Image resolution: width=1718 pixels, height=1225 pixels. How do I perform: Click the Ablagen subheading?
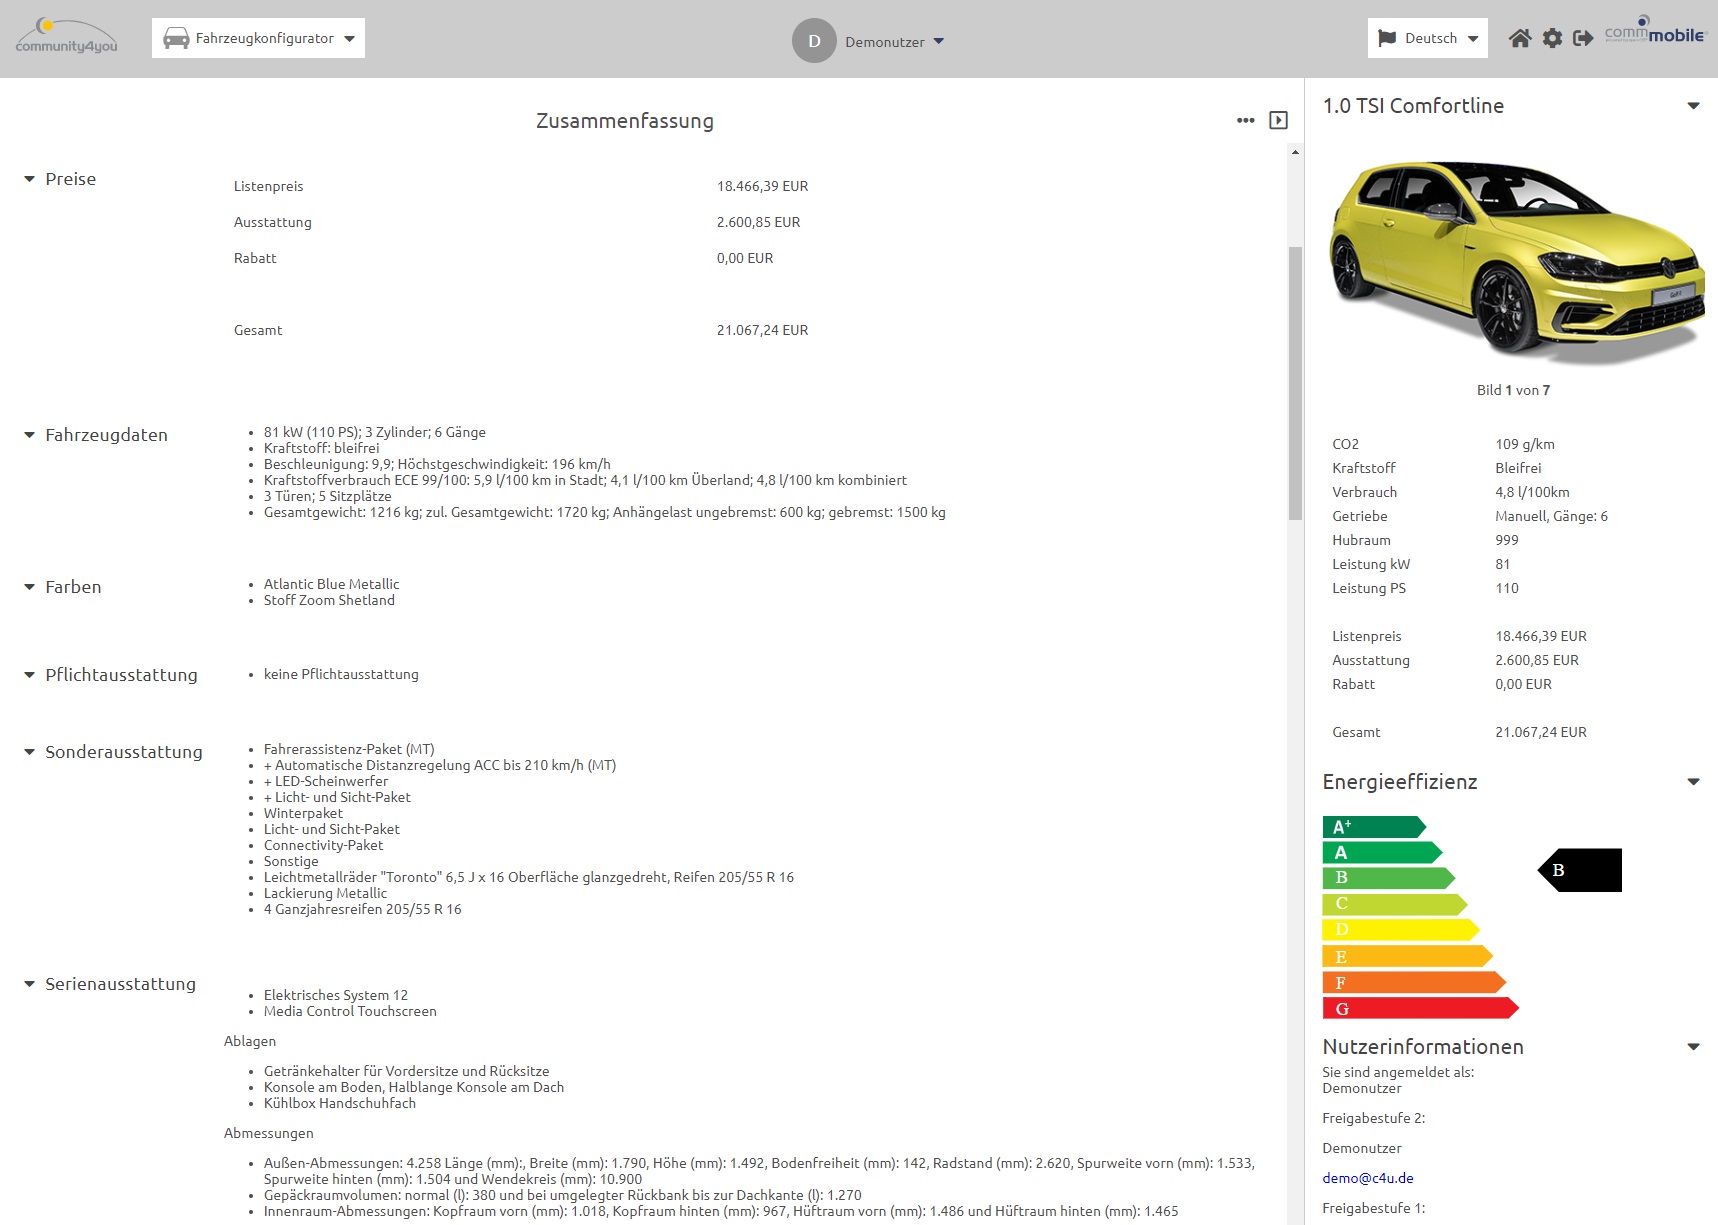tap(250, 1041)
